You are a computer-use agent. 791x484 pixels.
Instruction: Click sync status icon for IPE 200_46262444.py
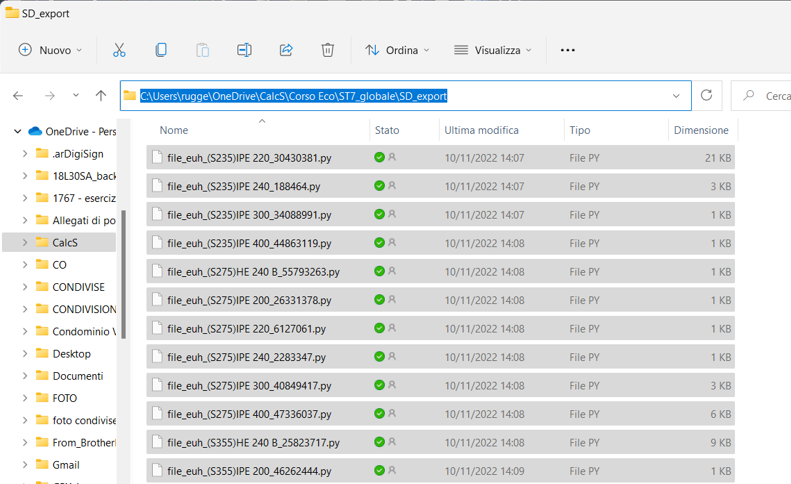[x=379, y=470]
